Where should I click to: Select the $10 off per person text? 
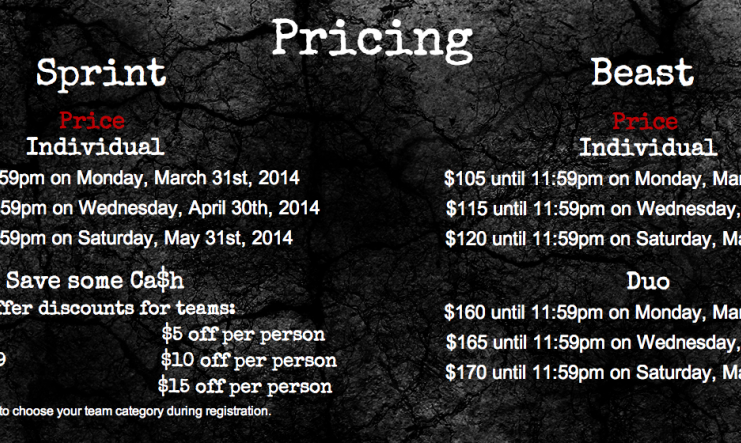(249, 360)
